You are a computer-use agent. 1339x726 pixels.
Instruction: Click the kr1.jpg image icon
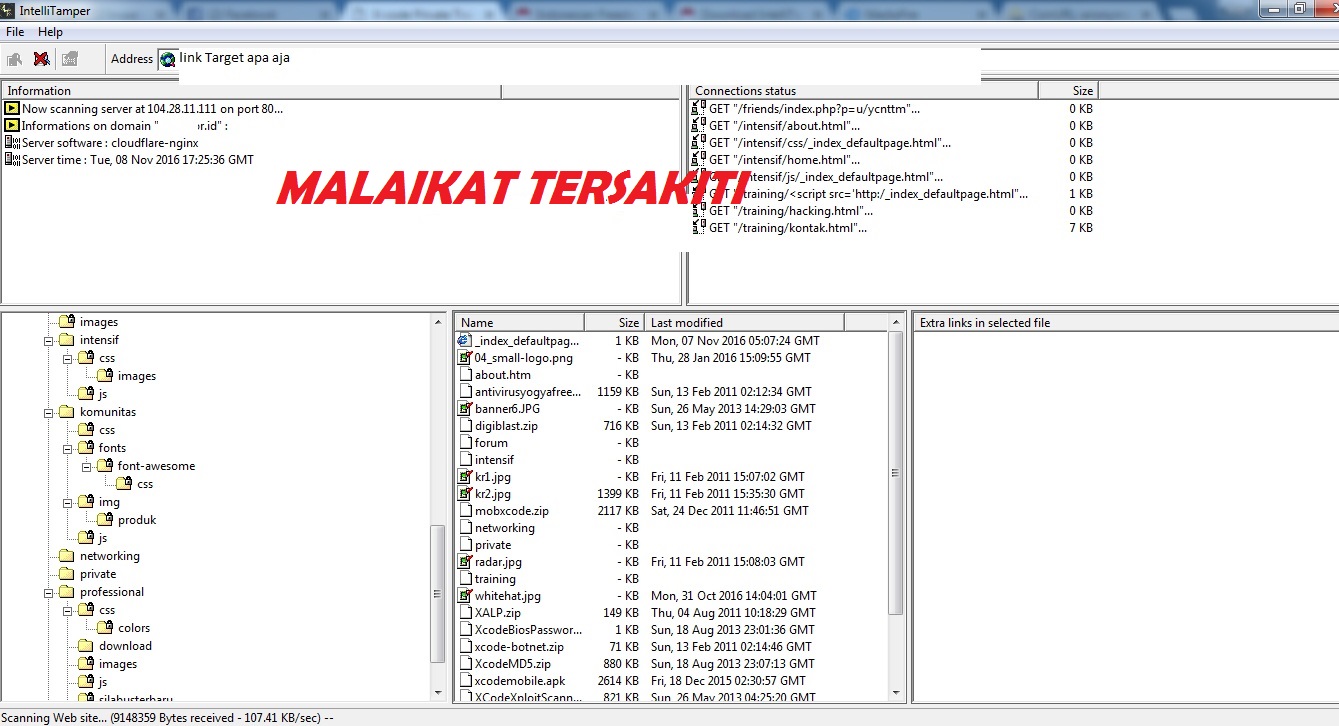(x=465, y=477)
